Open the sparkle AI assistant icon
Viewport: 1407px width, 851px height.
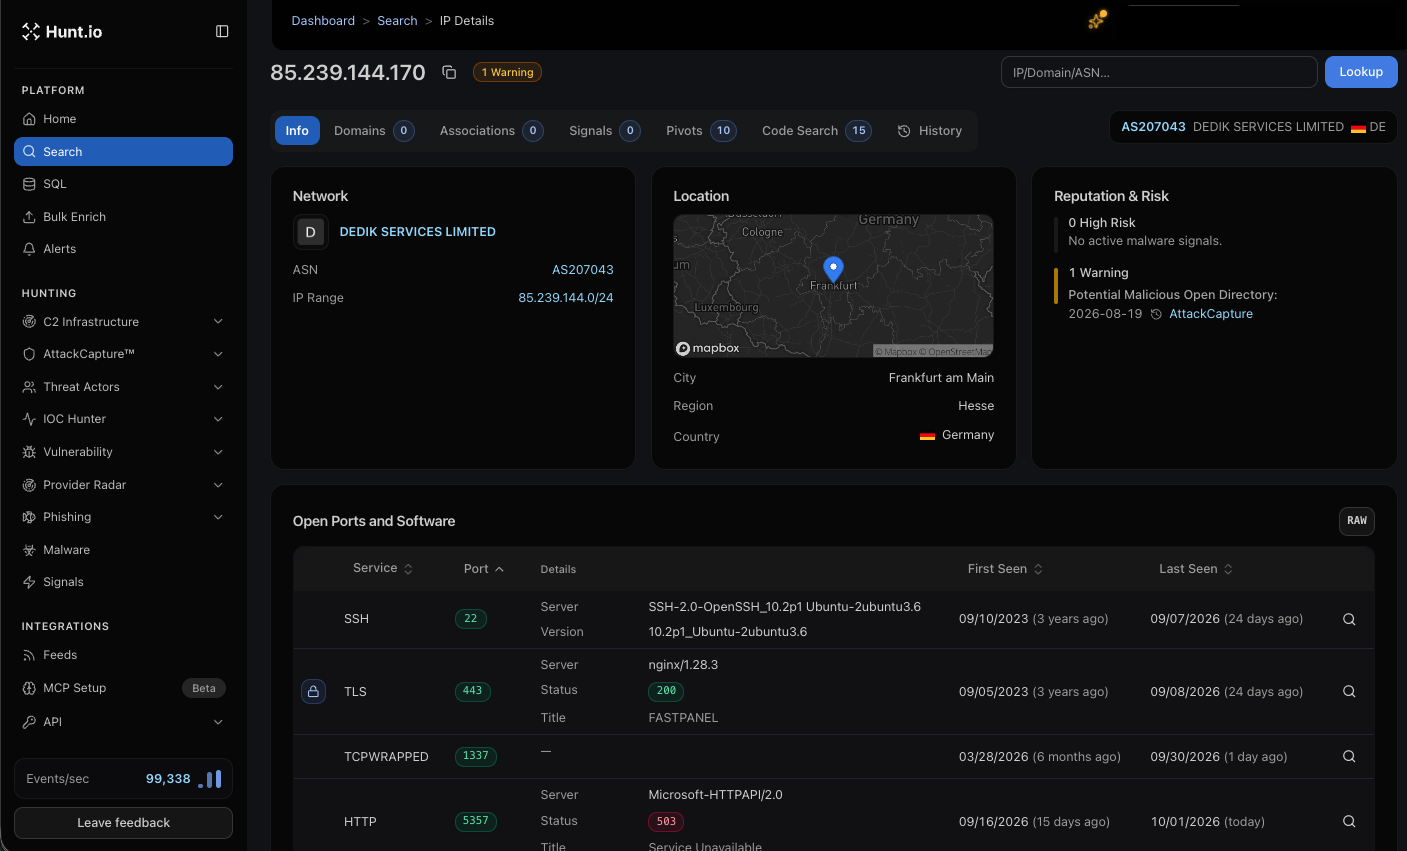pyautogui.click(x=1097, y=20)
